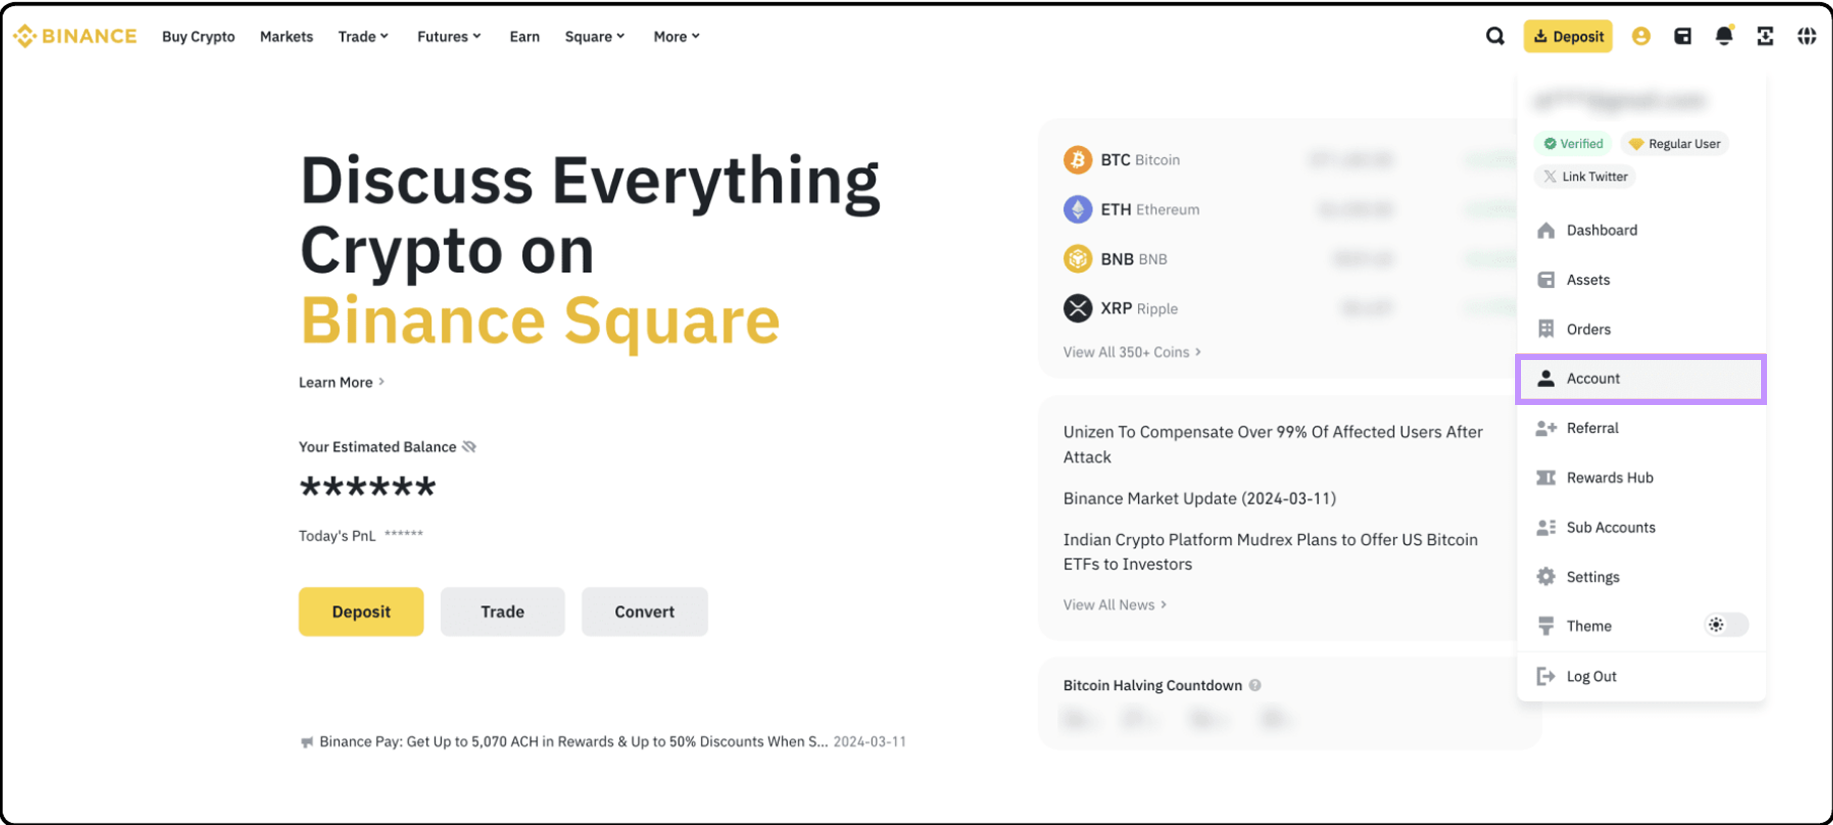
Task: Click the ETH Ethereum row label
Action: coord(1150,209)
